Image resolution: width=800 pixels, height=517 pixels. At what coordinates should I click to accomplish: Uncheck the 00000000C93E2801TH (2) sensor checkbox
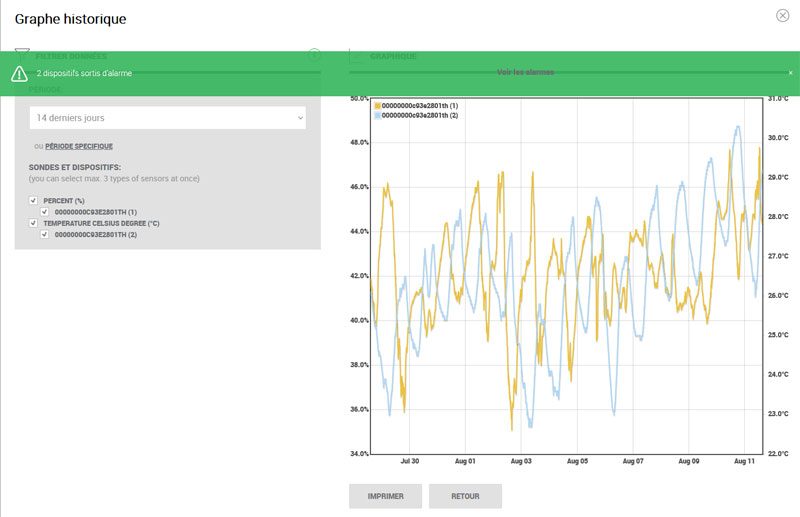(44, 234)
